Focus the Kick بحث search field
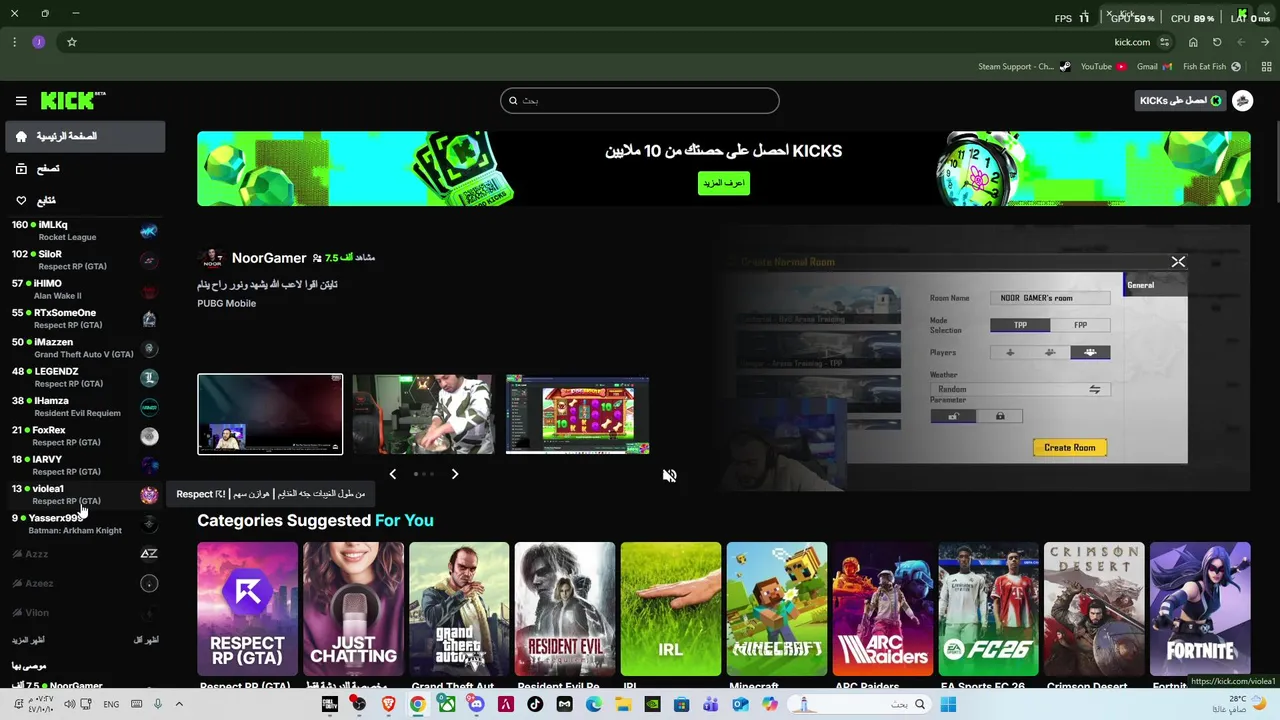The width and height of the screenshot is (1280, 720). (x=640, y=100)
